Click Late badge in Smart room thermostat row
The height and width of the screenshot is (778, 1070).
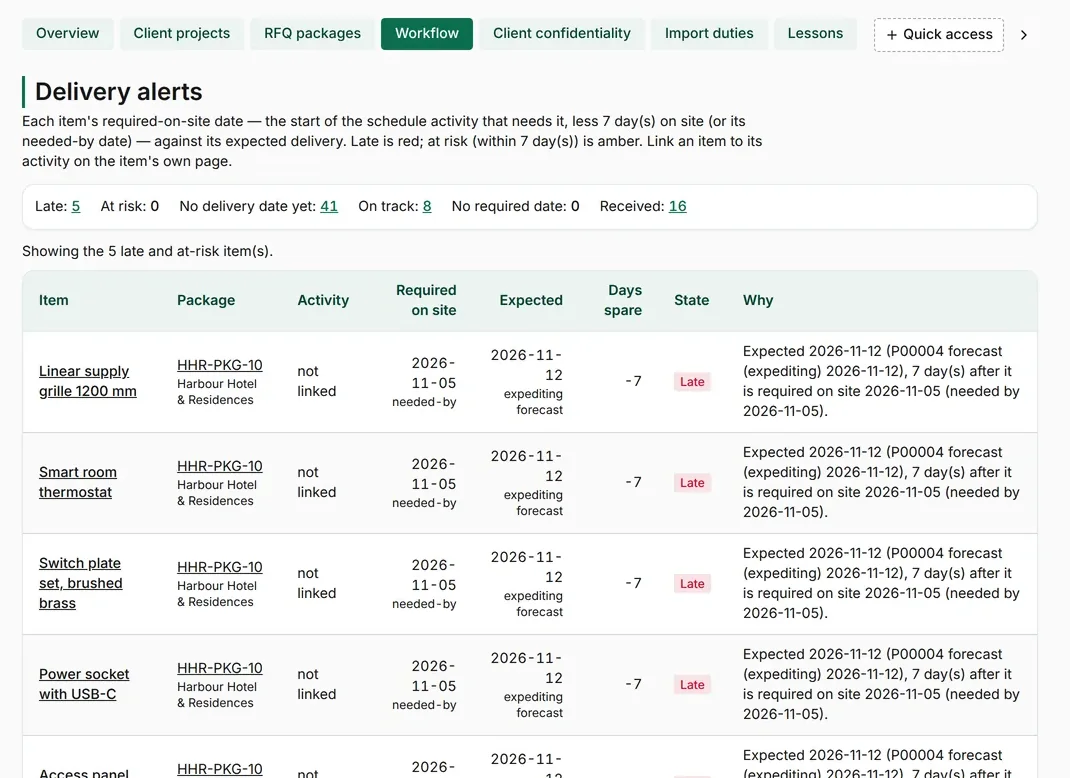tap(692, 482)
